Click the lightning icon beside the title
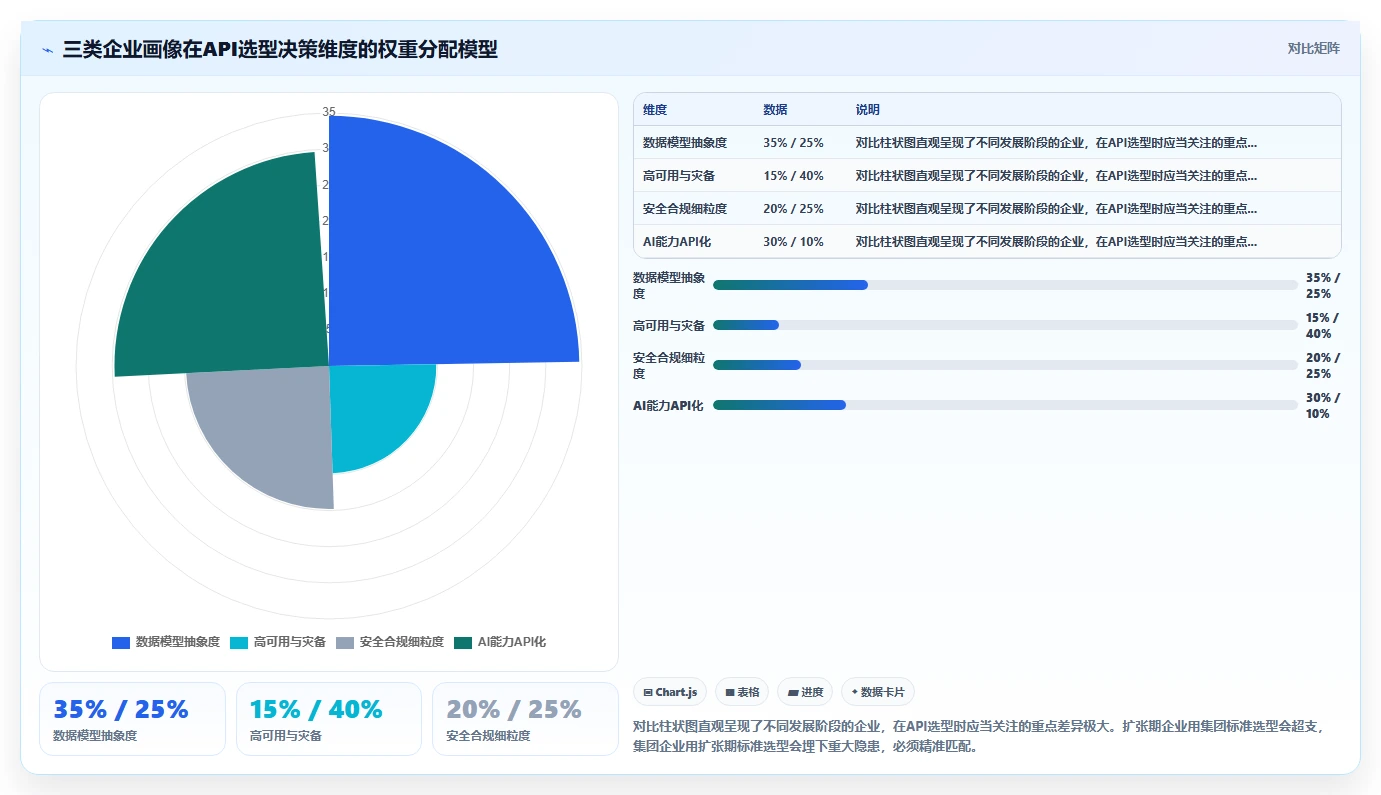This screenshot has width=1381, height=795. [47, 49]
